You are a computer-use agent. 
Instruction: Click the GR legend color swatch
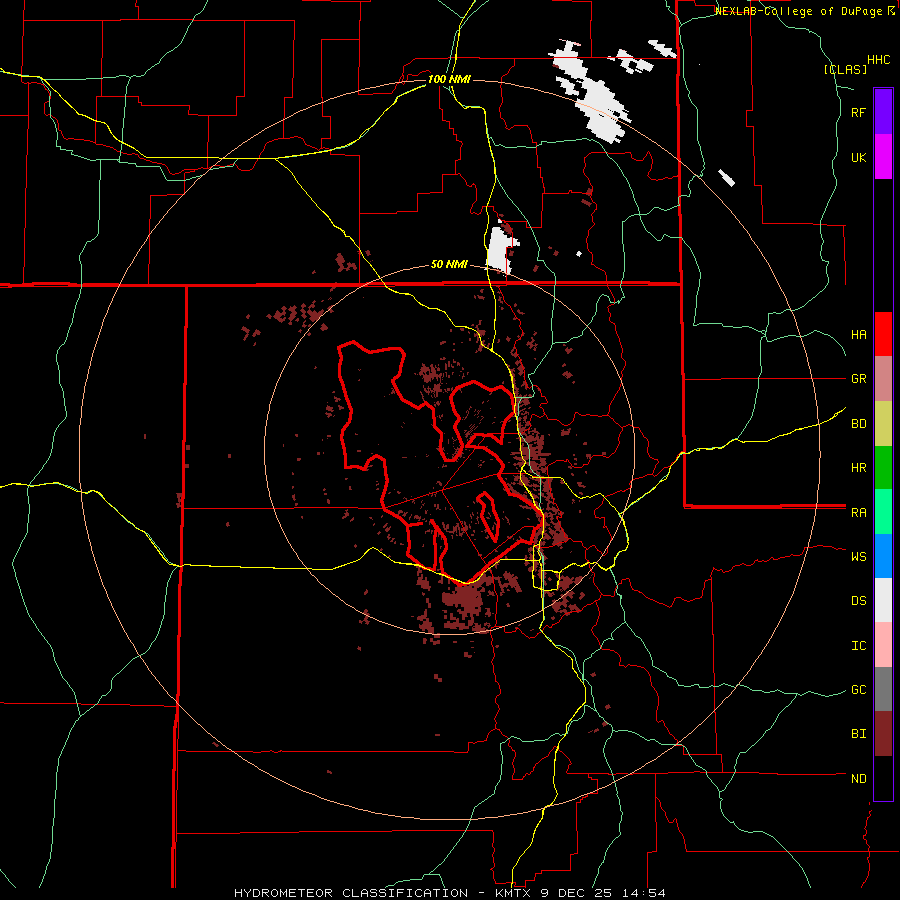click(883, 379)
